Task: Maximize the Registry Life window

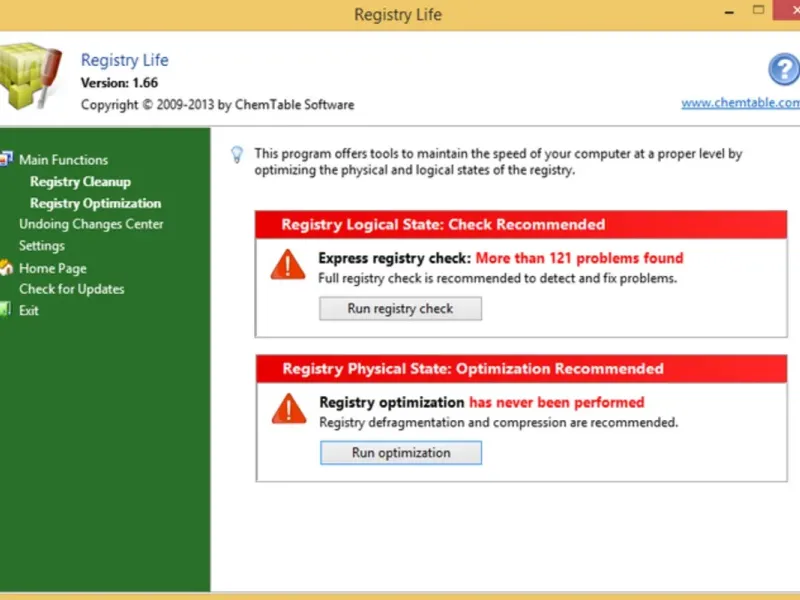Action: (759, 10)
